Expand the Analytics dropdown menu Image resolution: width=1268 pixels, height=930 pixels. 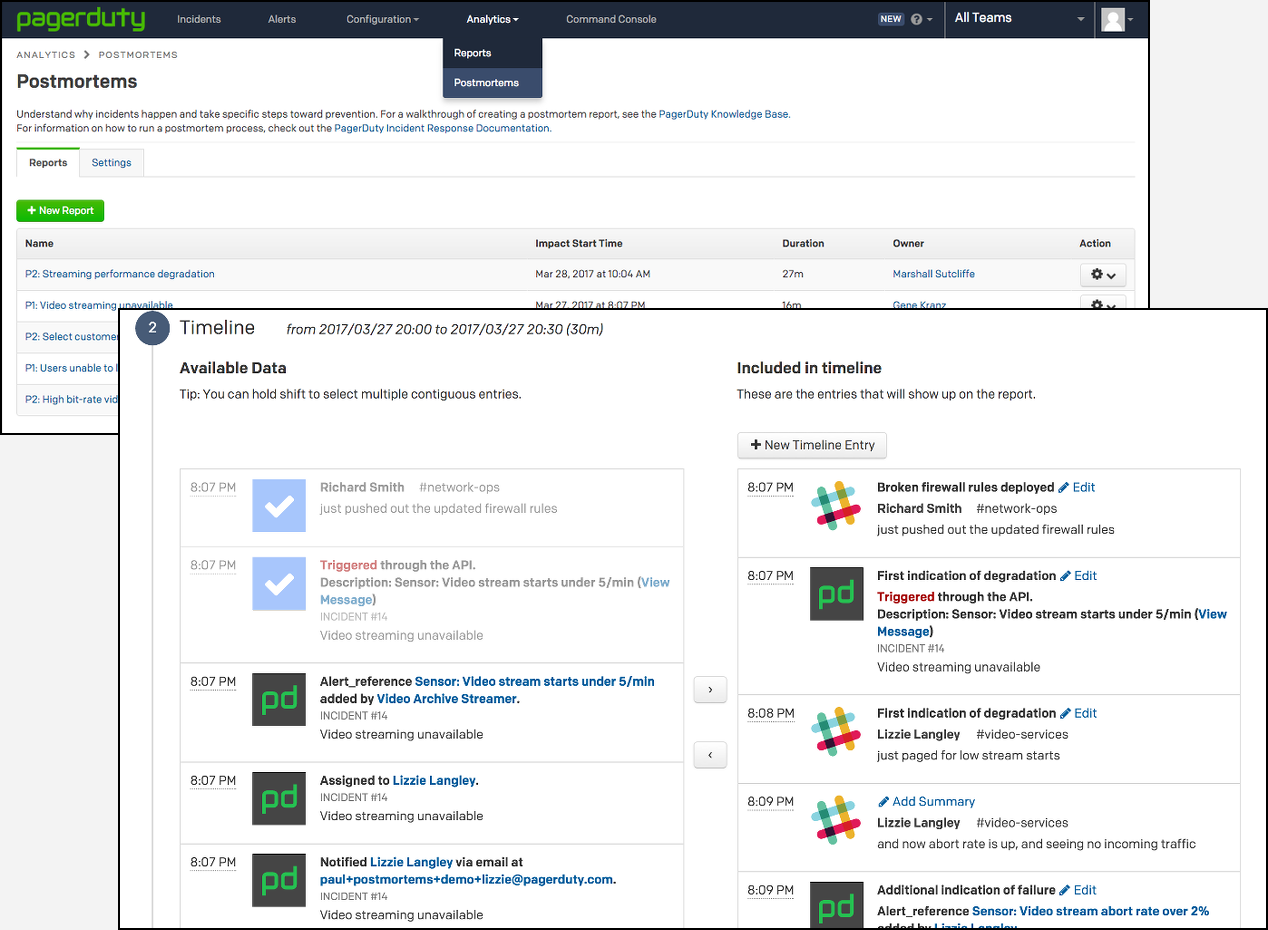tap(492, 19)
